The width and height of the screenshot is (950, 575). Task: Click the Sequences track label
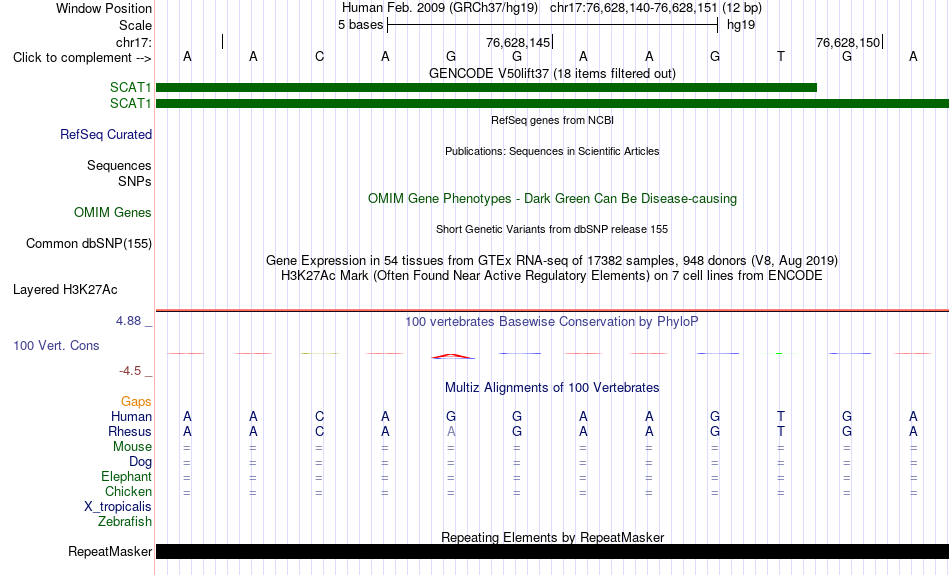pos(119,165)
